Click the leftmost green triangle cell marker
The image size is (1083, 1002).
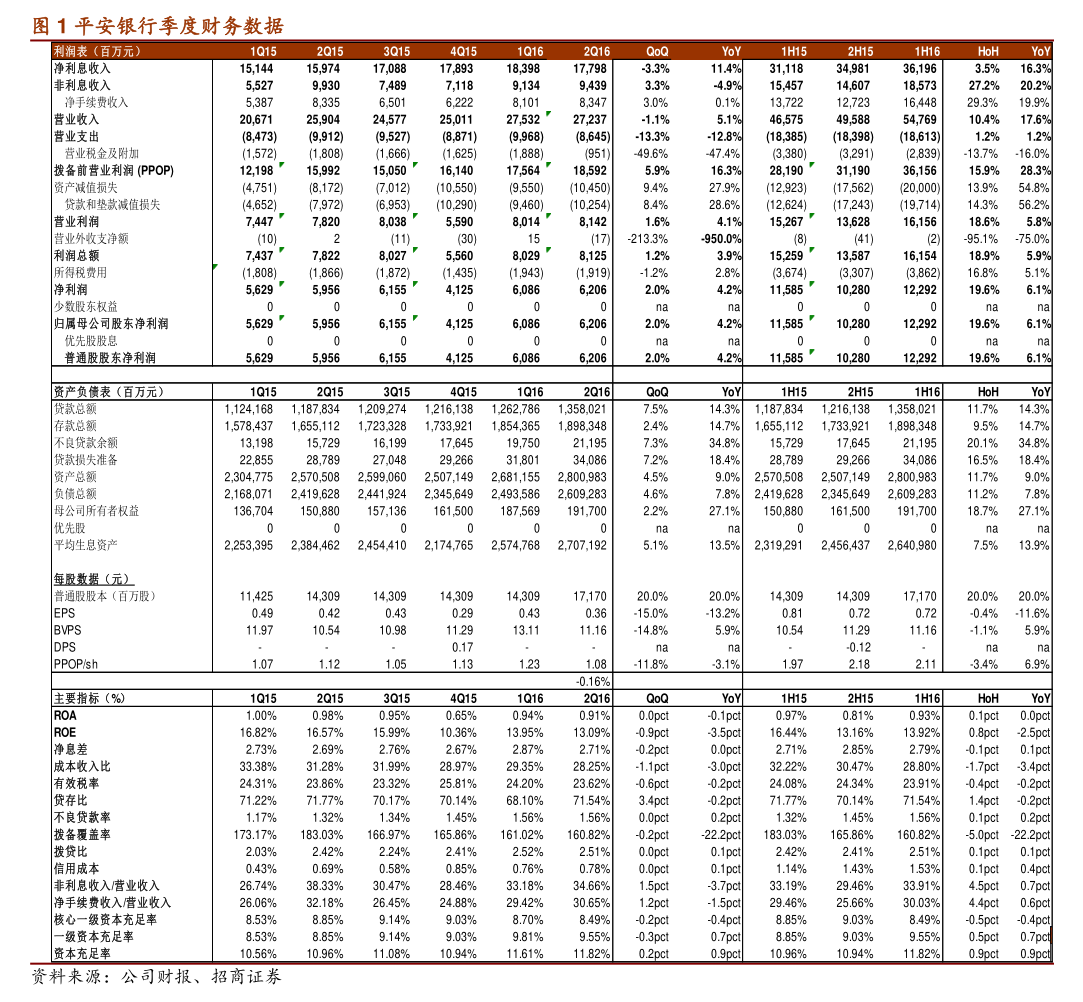pyautogui.click(x=215, y=267)
